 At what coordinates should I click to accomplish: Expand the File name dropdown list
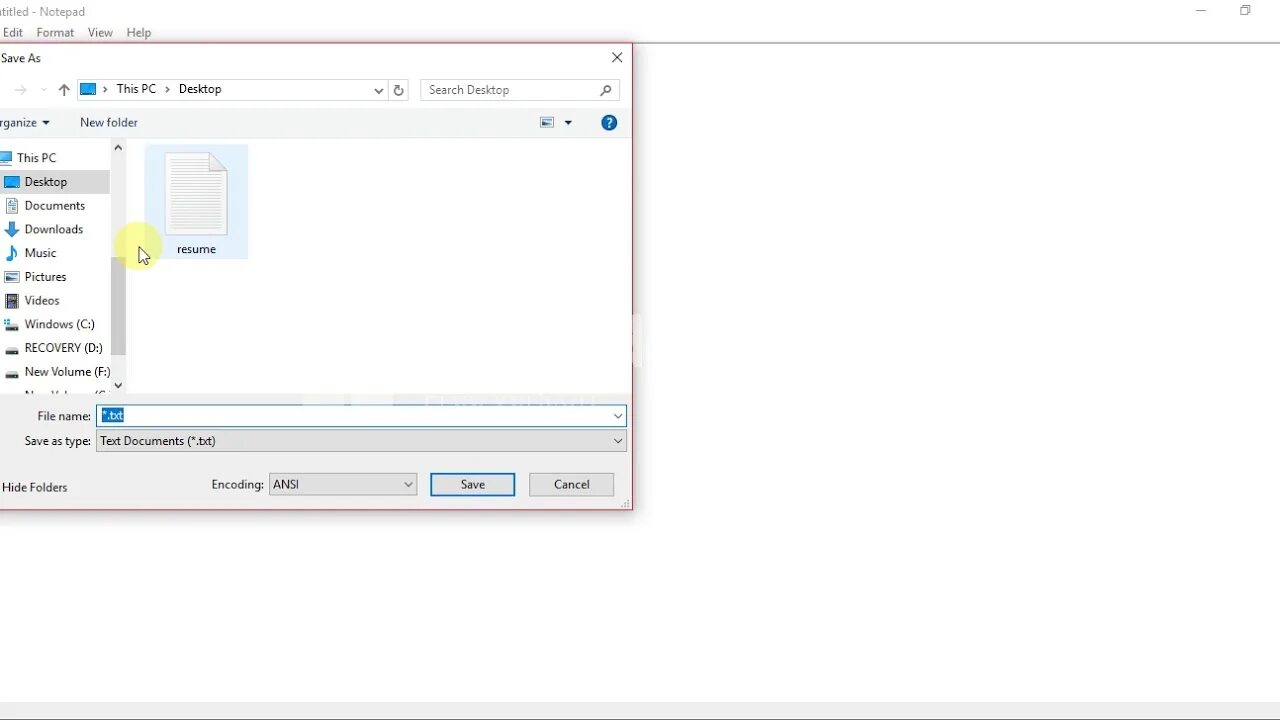pos(617,416)
